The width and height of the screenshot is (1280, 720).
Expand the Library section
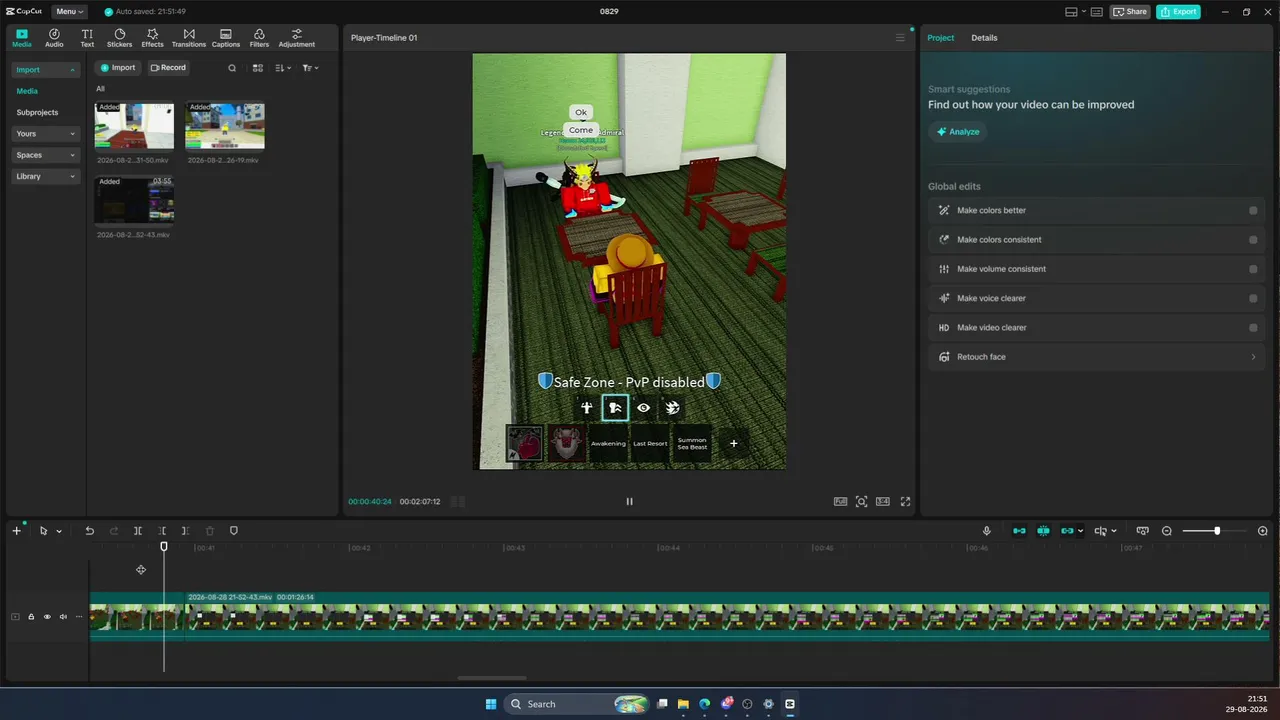tap(45, 176)
